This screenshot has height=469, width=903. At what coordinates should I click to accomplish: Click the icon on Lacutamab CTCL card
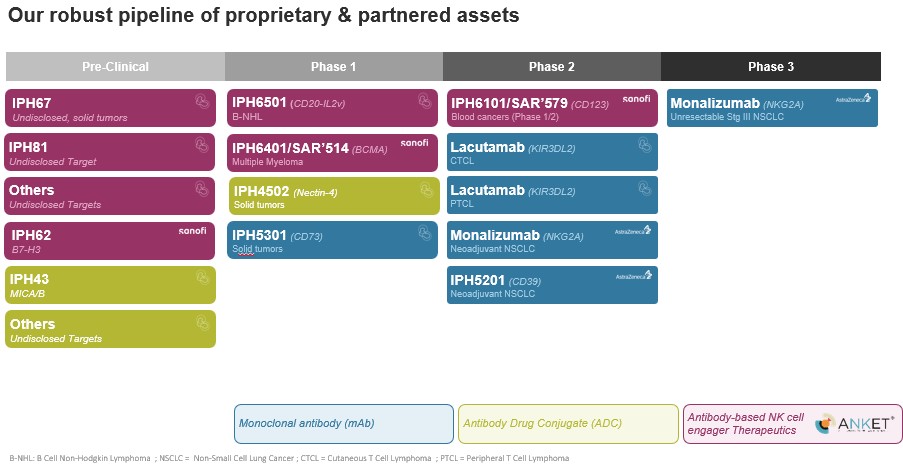click(643, 145)
